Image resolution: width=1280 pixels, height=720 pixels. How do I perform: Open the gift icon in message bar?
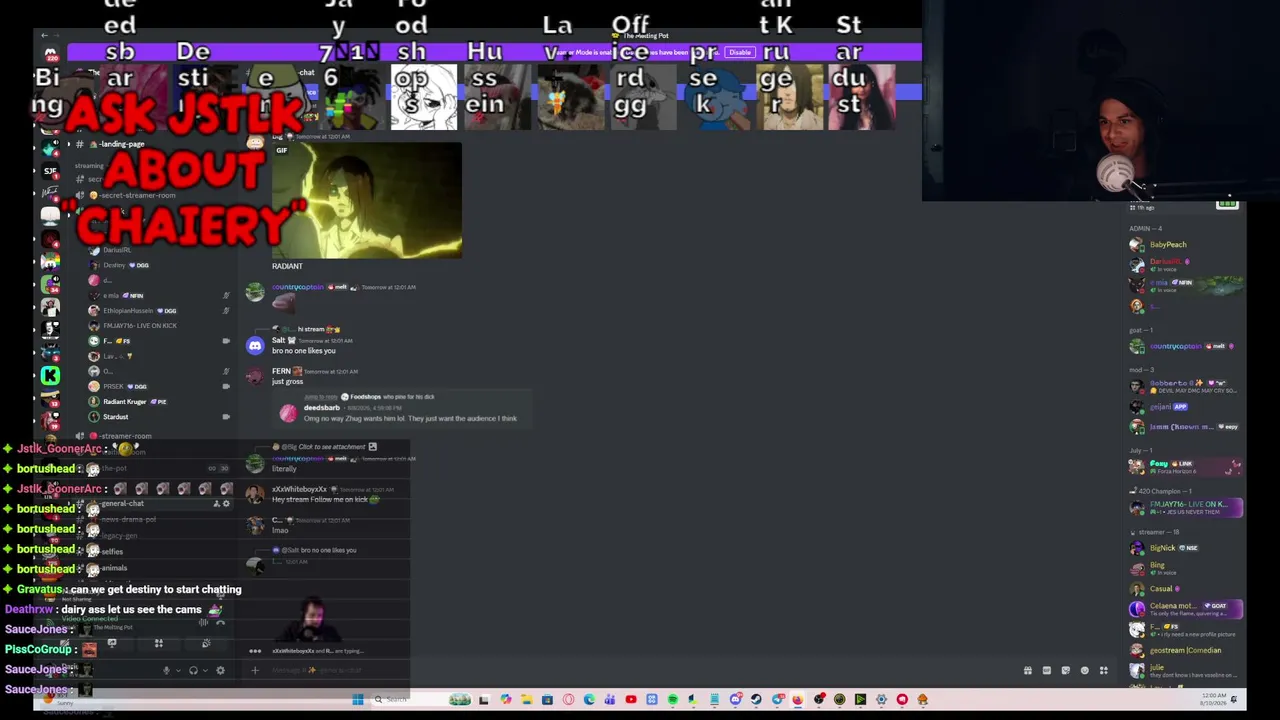[x=1027, y=670]
